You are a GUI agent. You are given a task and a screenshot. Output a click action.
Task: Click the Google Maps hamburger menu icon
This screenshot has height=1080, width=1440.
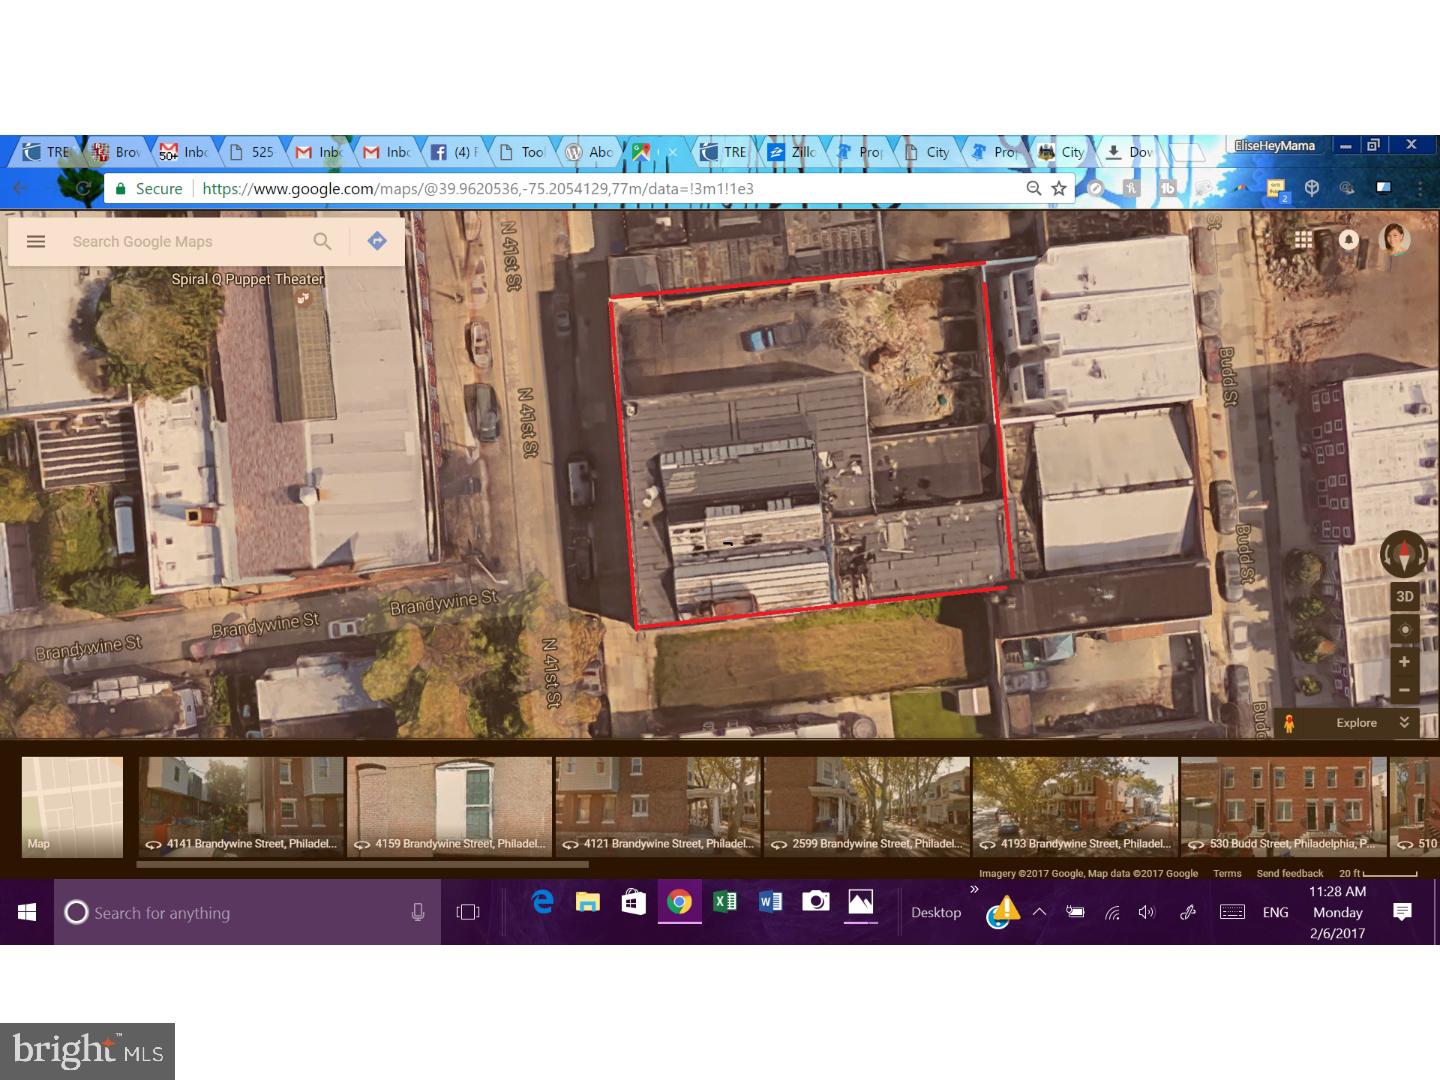[36, 240]
